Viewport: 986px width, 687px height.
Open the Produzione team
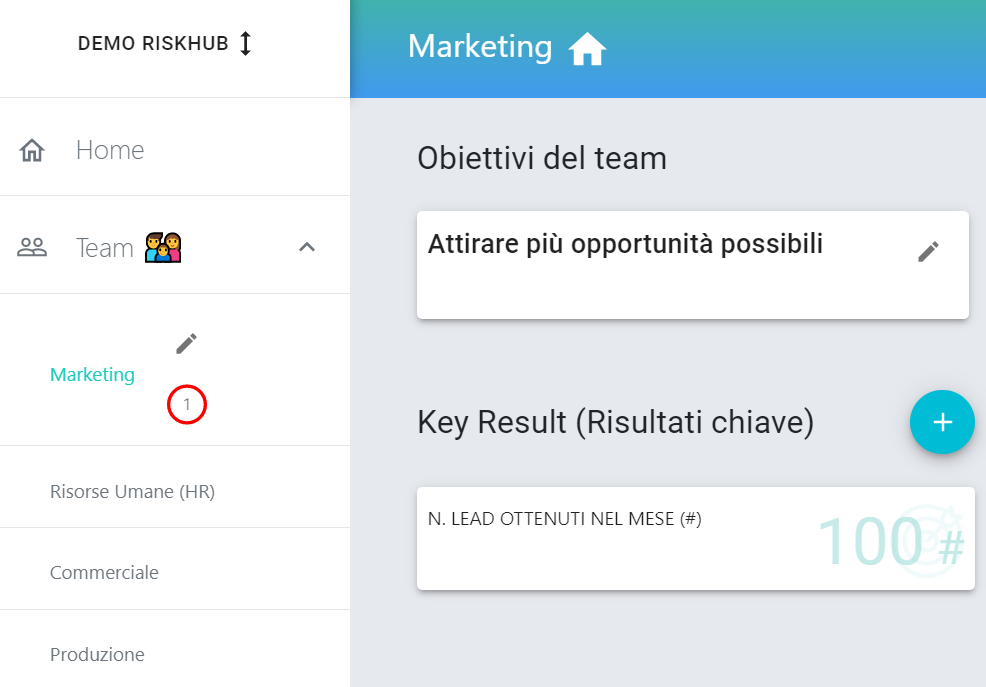pos(175,654)
